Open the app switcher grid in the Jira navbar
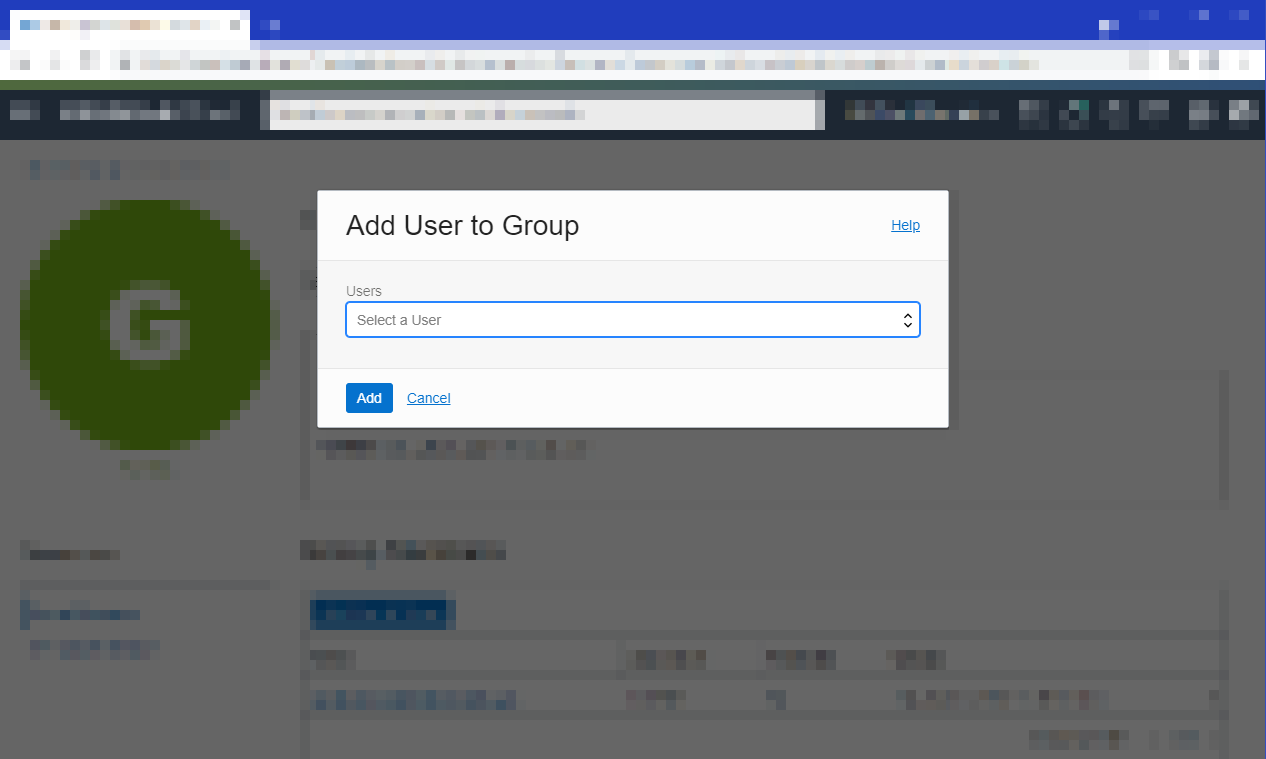This screenshot has width=1266, height=759. [x=1032, y=113]
